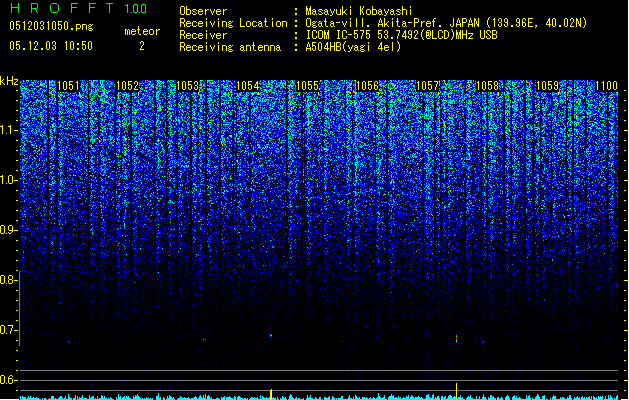Click the HROFFT 1.0.0 title text

point(78,8)
